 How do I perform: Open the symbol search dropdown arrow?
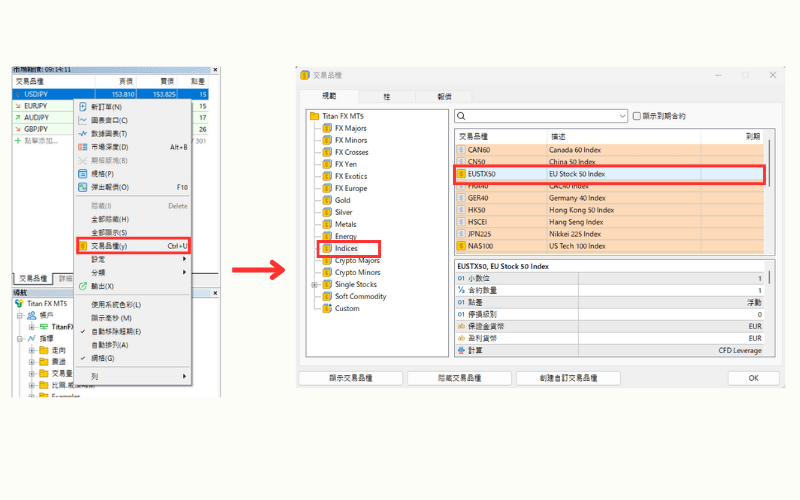(622, 116)
